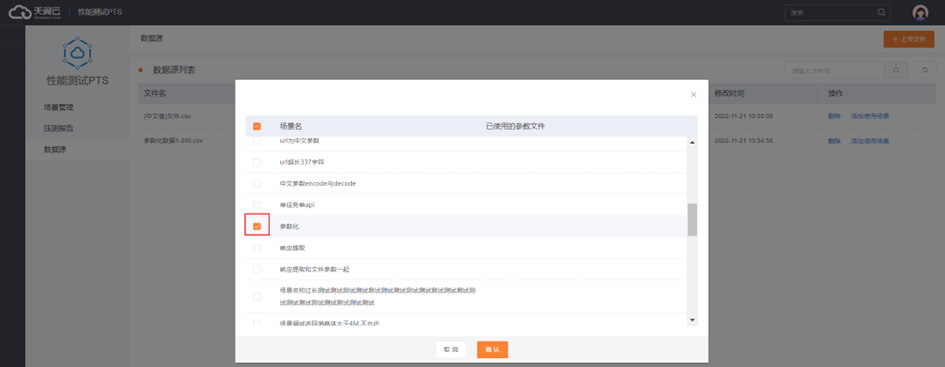Click 添加使用场景 for the 13:55:08 row
The image size is (945, 367).
(x=870, y=116)
